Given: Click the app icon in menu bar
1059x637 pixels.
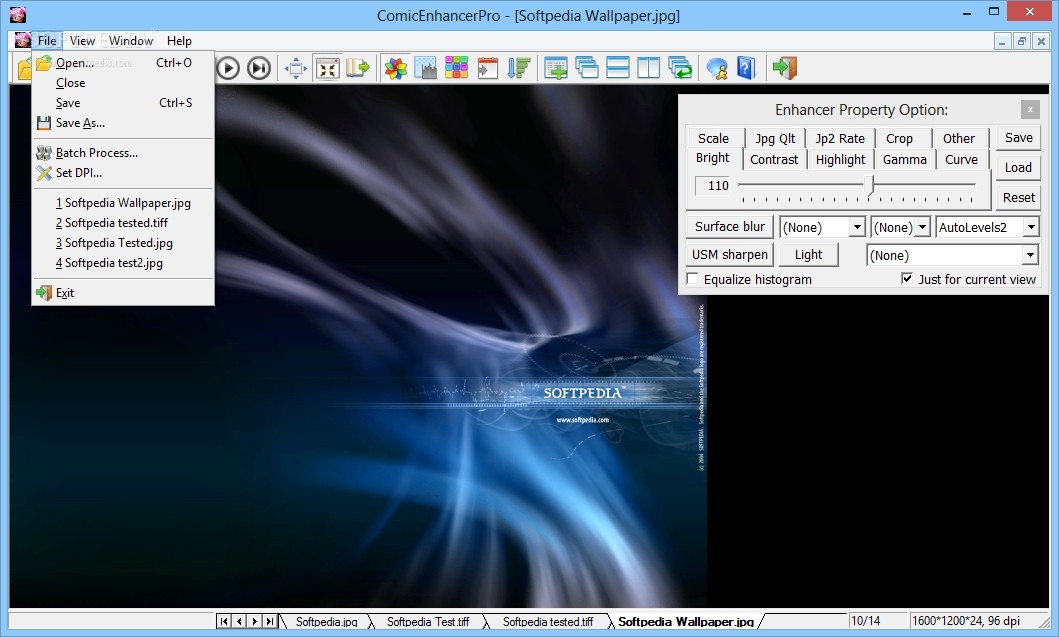Looking at the screenshot, I should pos(22,40).
